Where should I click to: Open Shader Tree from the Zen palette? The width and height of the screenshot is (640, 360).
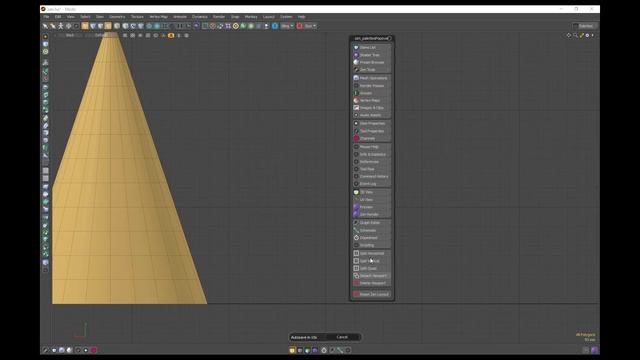coord(371,55)
